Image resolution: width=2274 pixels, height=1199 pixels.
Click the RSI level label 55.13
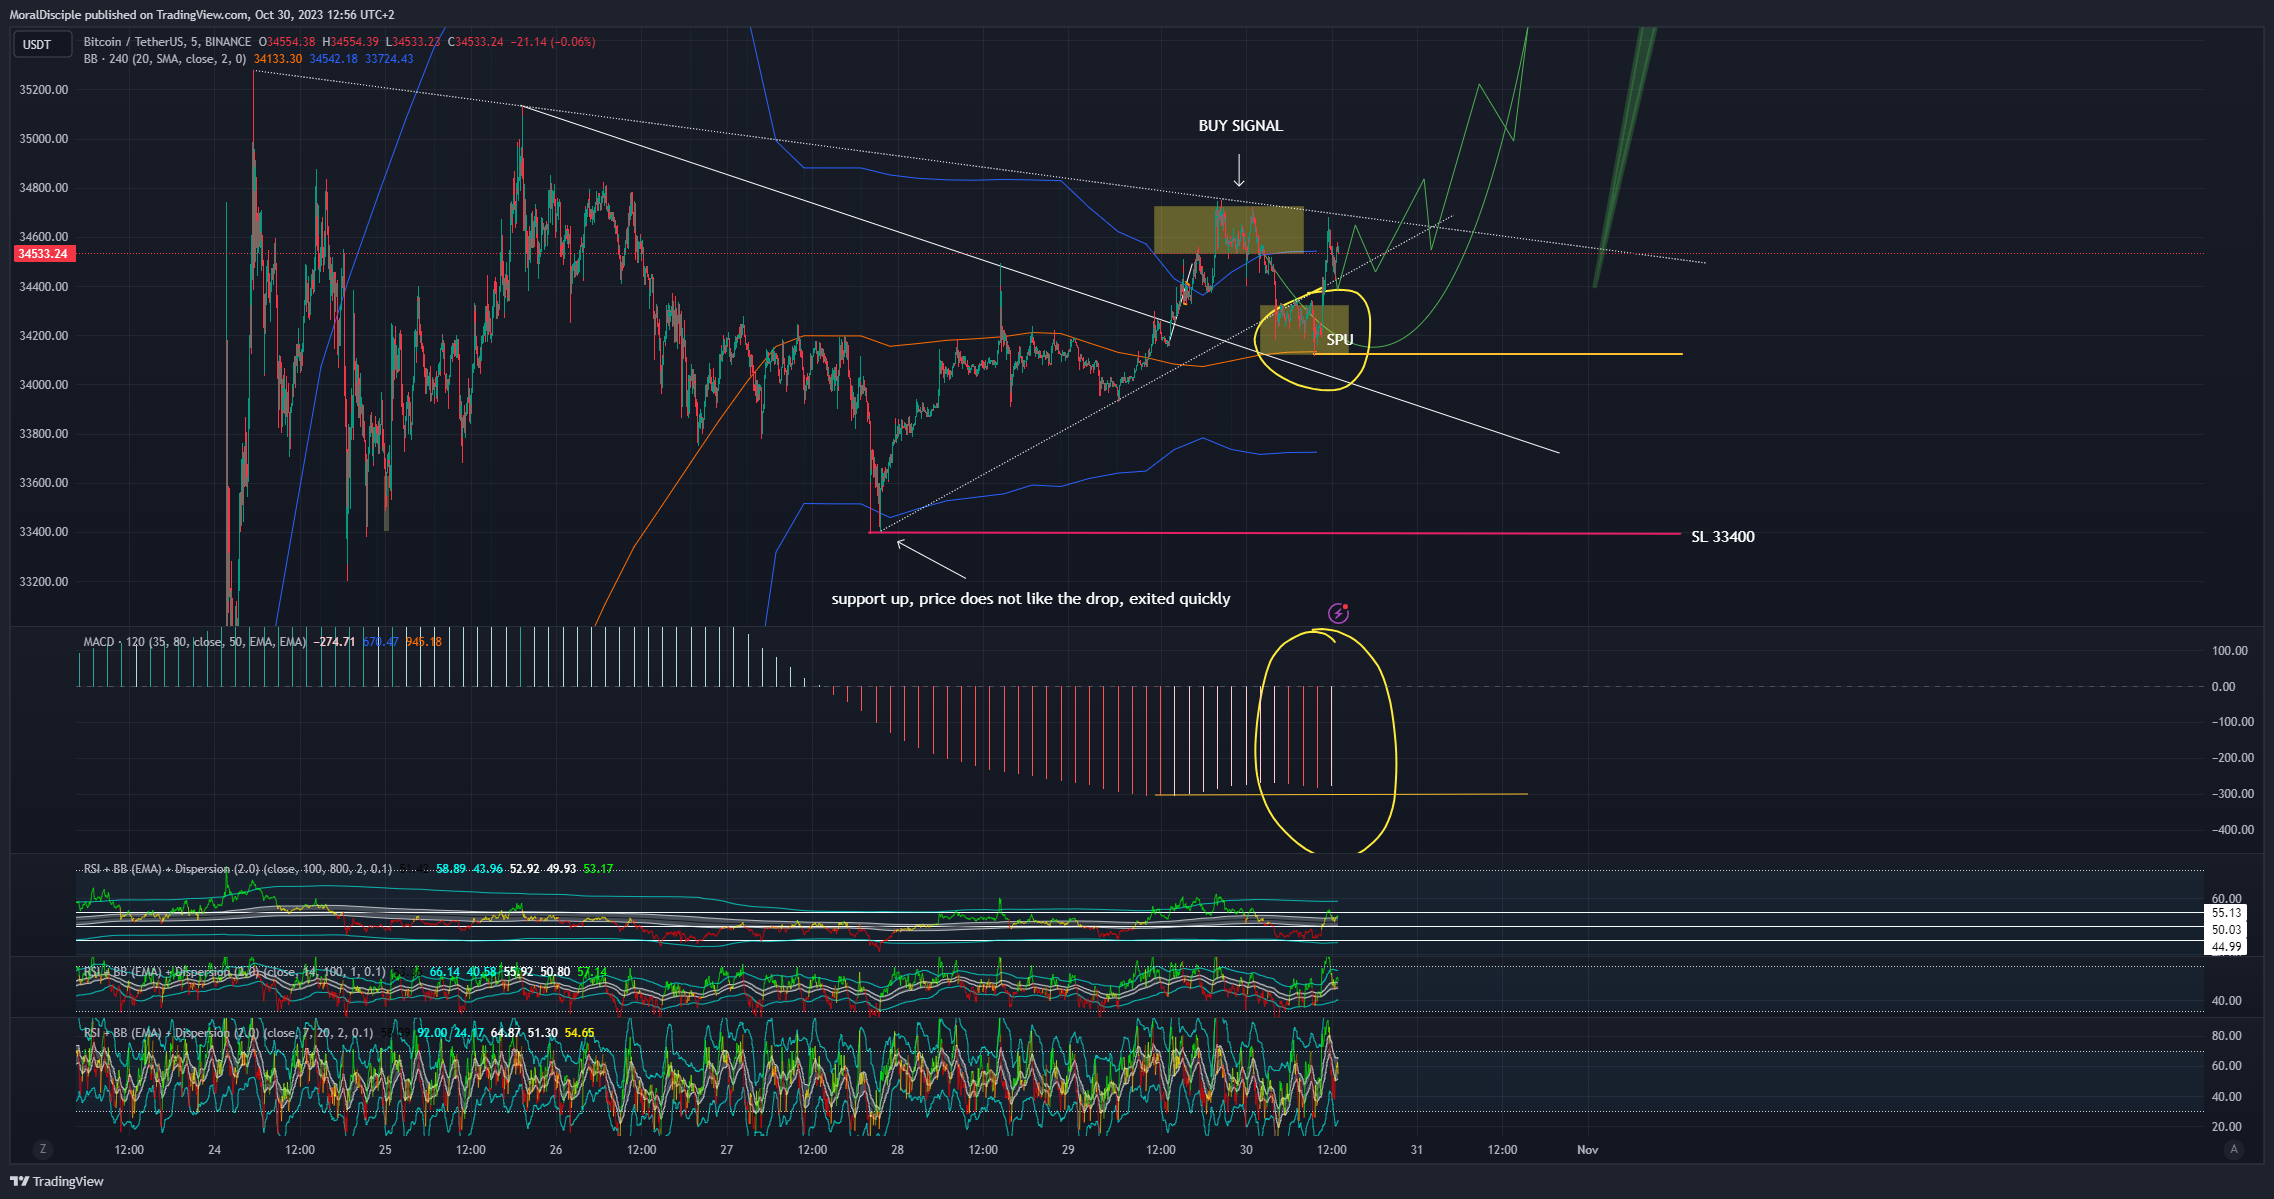coord(2226,913)
